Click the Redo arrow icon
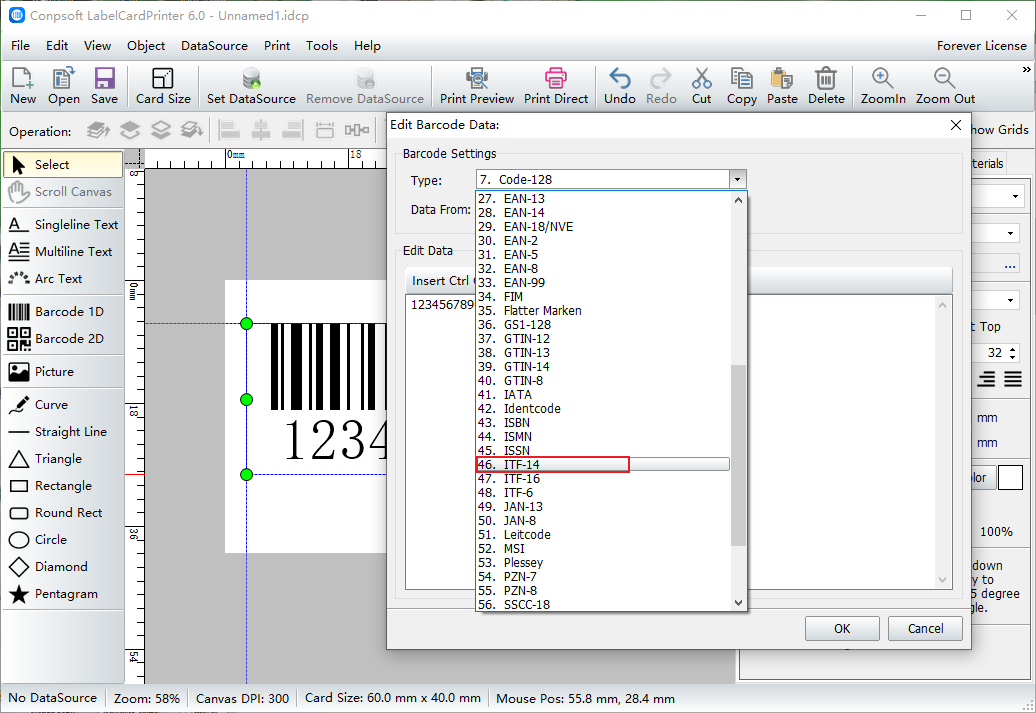The width and height of the screenshot is (1036, 713). (x=661, y=79)
